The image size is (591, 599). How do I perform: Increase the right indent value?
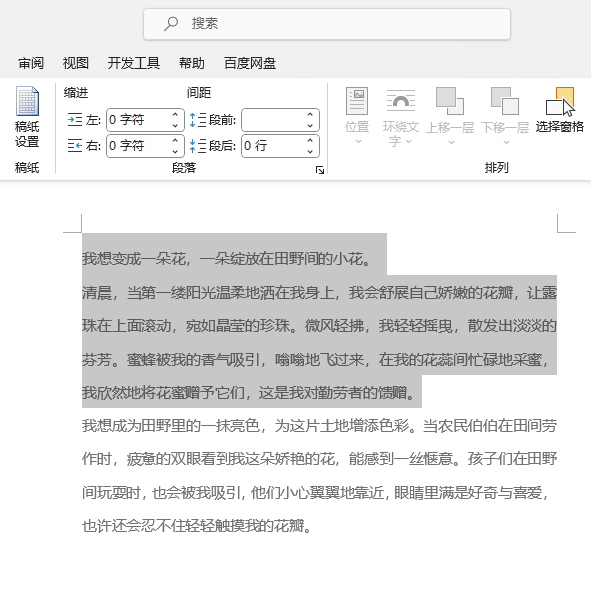tap(175, 140)
